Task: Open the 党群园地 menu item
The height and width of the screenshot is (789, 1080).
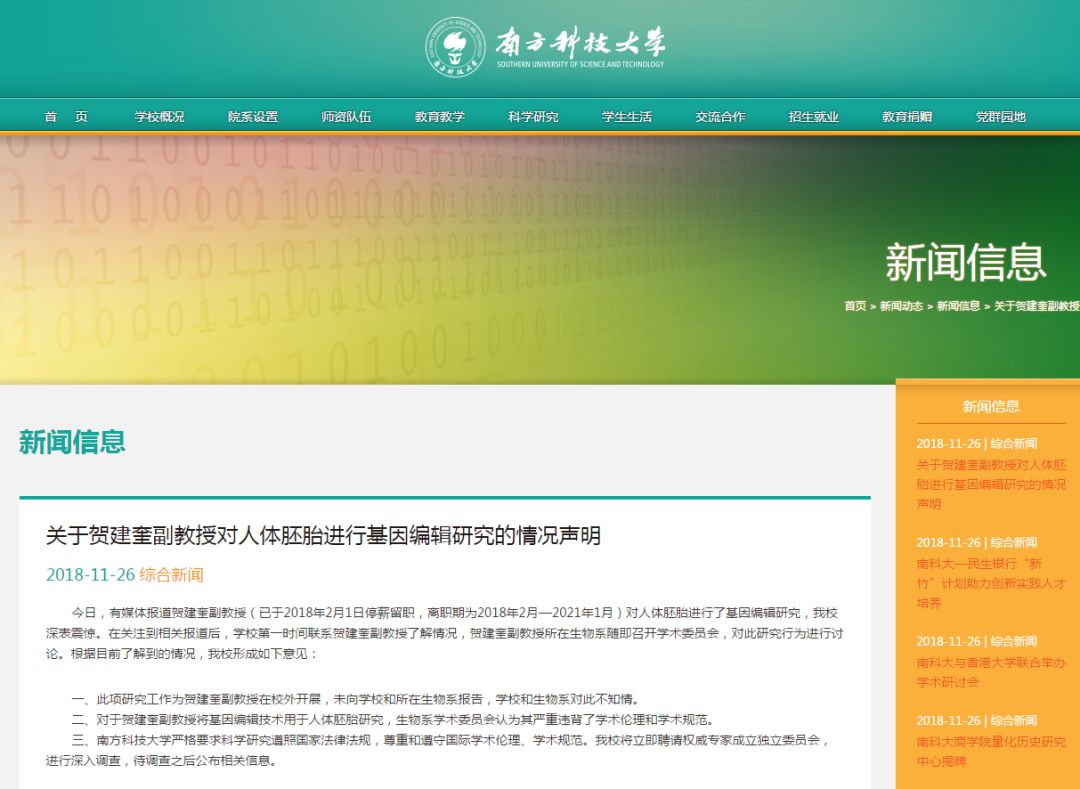Action: click(1001, 117)
